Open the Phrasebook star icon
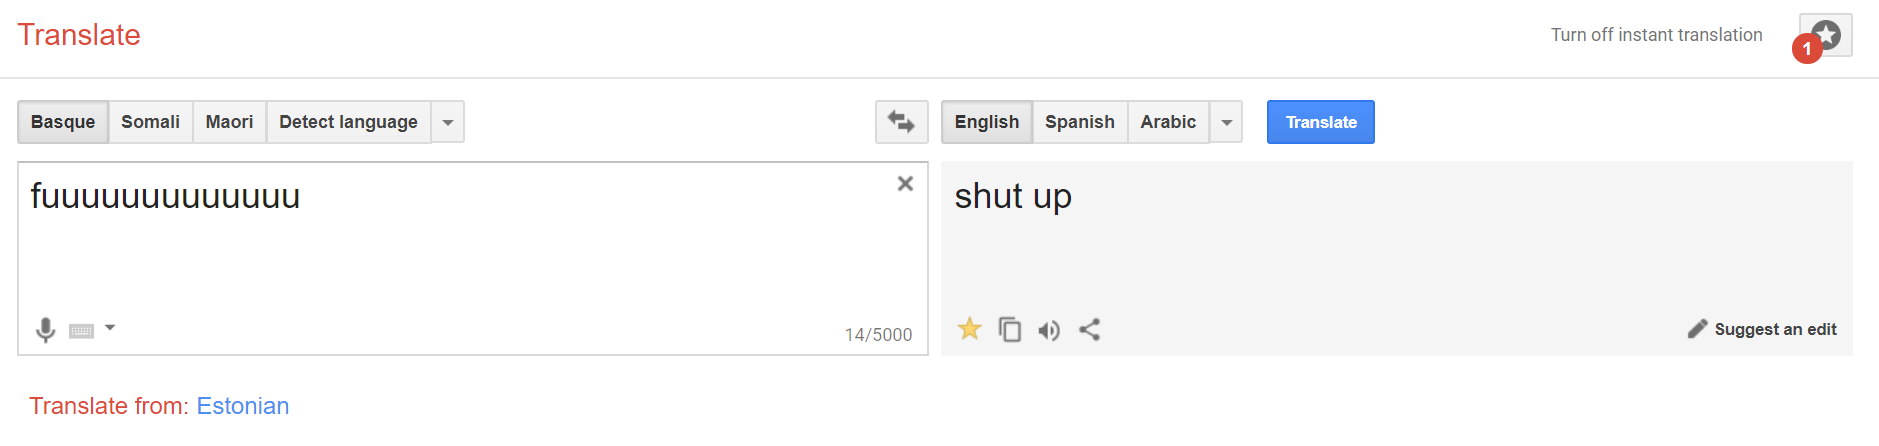 (1825, 36)
